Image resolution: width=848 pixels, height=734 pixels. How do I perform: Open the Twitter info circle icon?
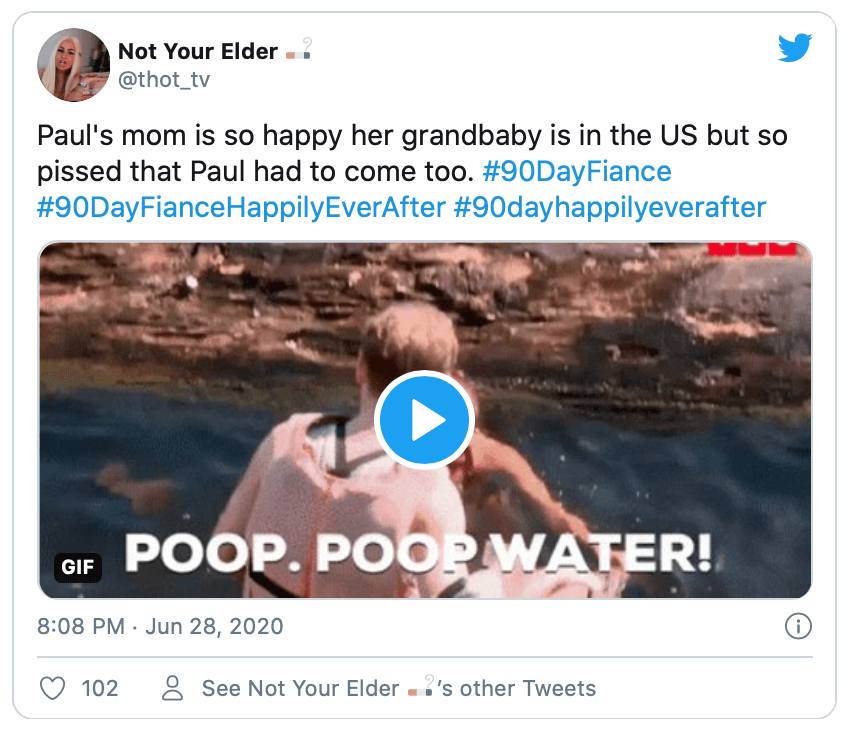point(797,627)
